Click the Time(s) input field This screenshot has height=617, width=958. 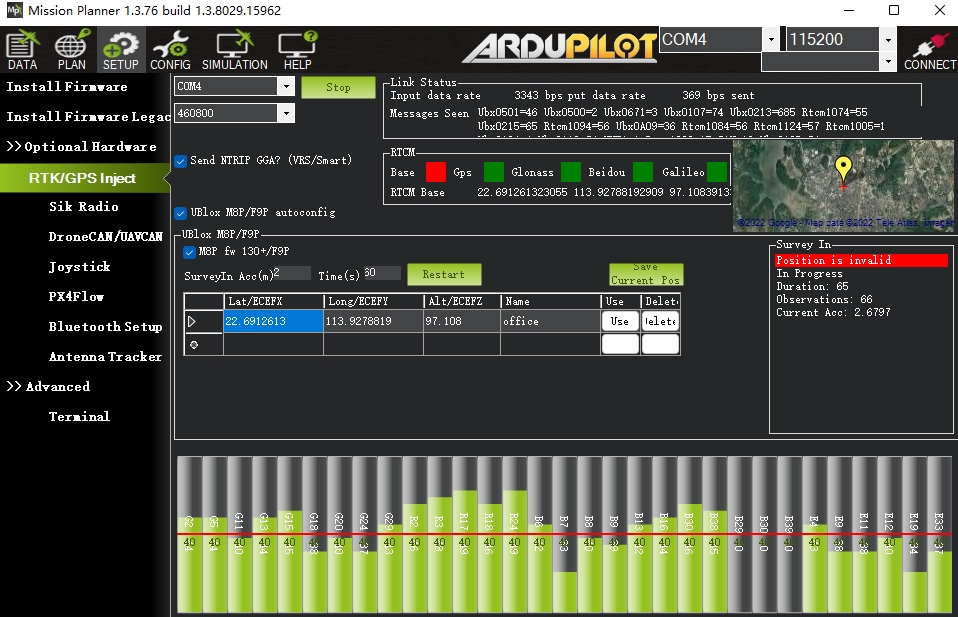coord(382,273)
